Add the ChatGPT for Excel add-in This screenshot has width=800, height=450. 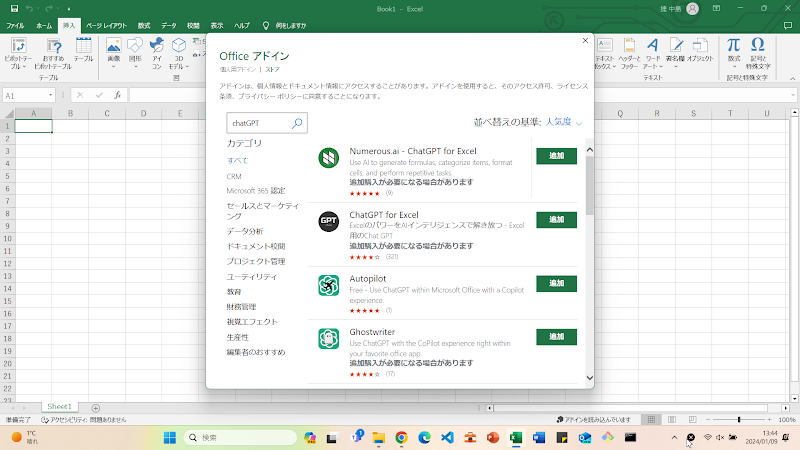[556, 220]
